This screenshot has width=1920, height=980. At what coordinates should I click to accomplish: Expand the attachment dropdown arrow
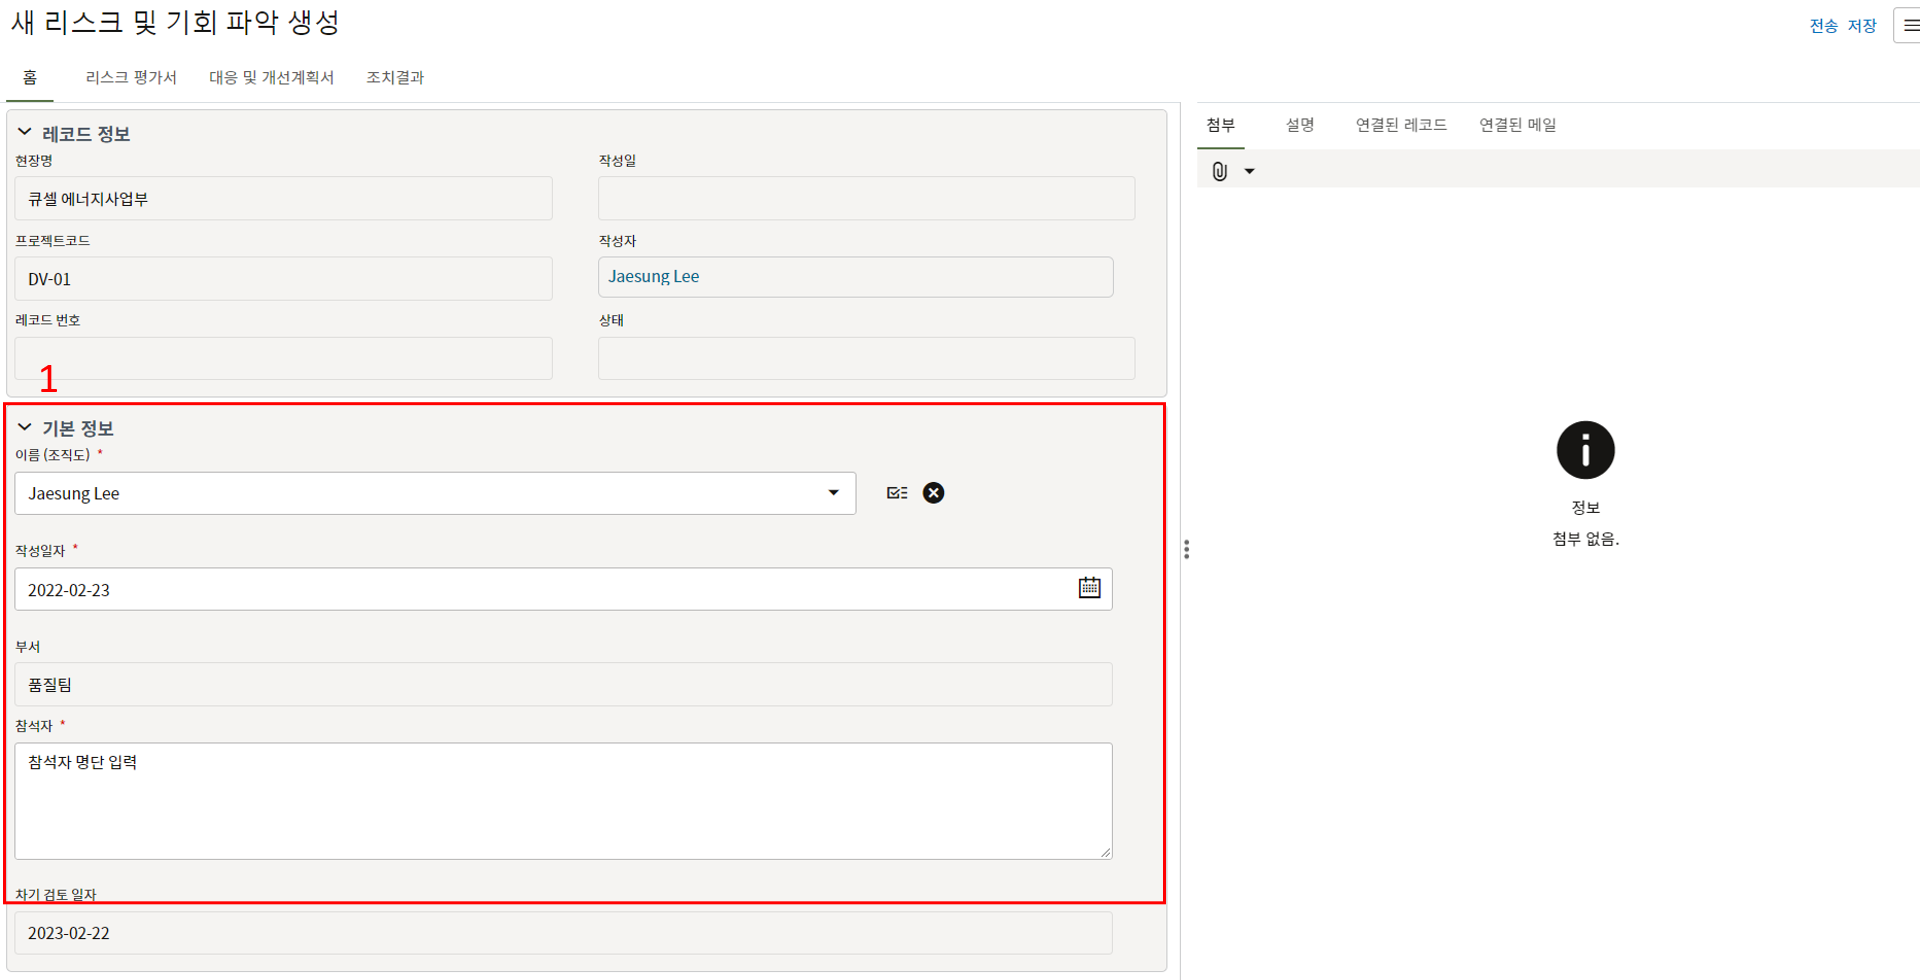(1249, 171)
